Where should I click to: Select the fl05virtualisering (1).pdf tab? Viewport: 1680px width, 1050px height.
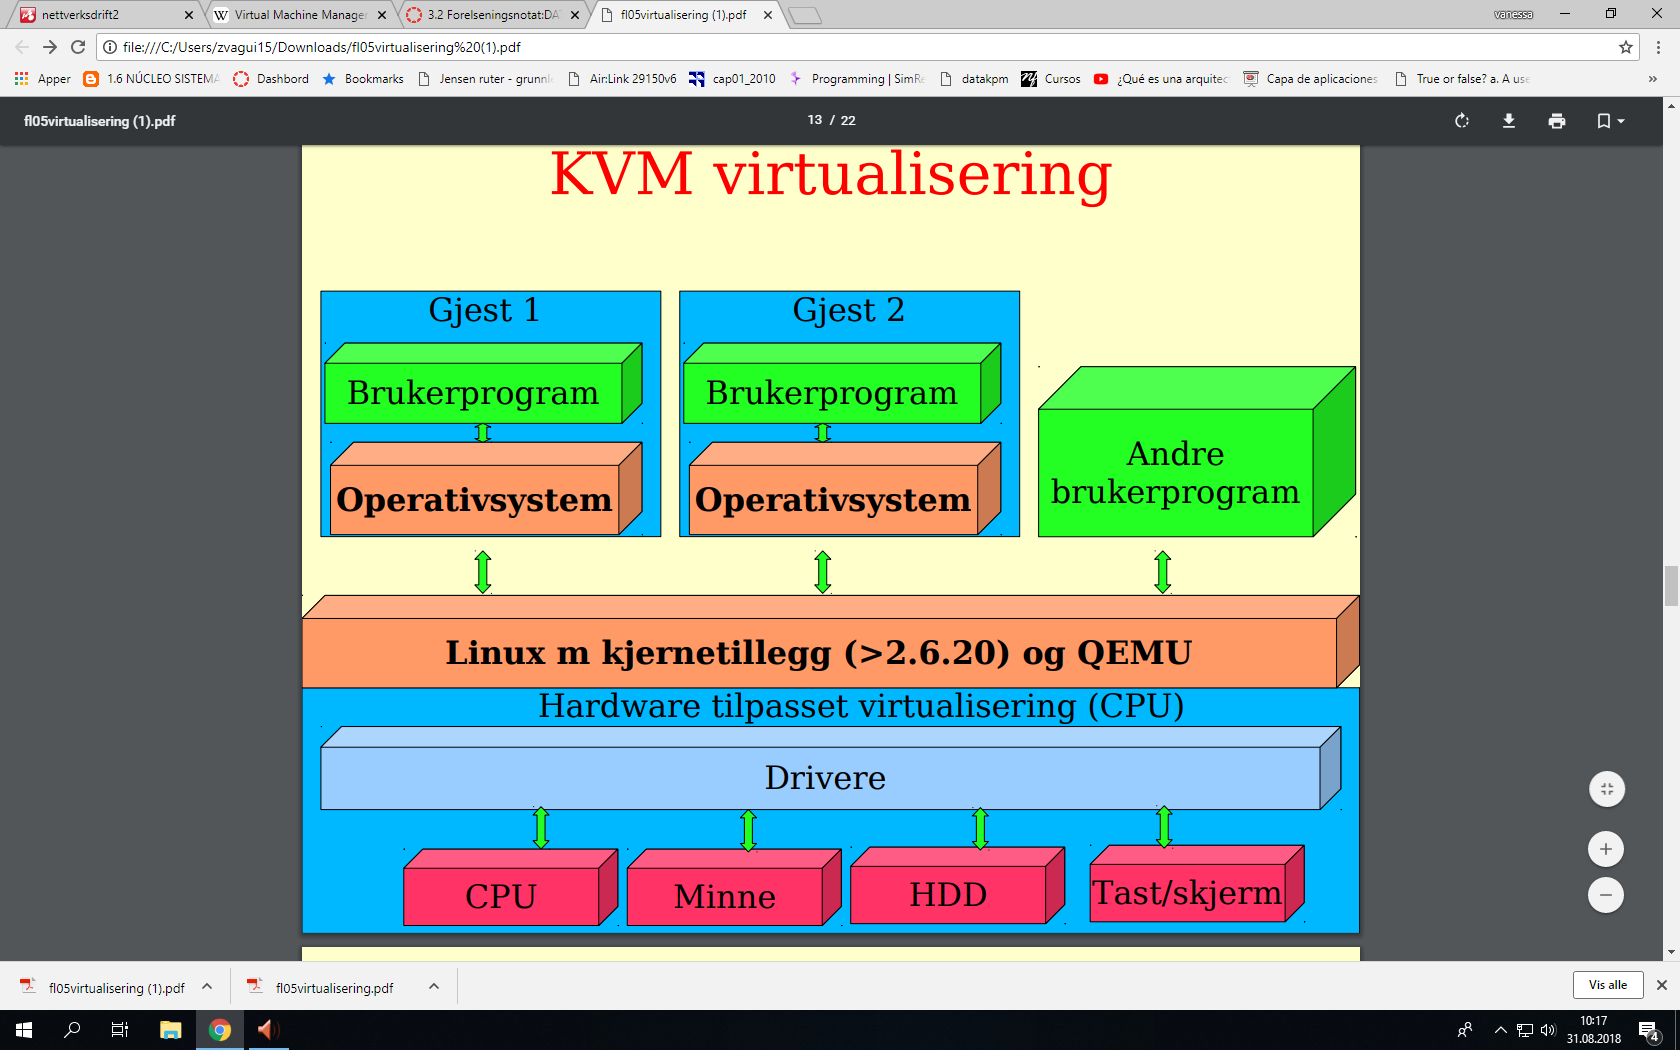click(683, 15)
